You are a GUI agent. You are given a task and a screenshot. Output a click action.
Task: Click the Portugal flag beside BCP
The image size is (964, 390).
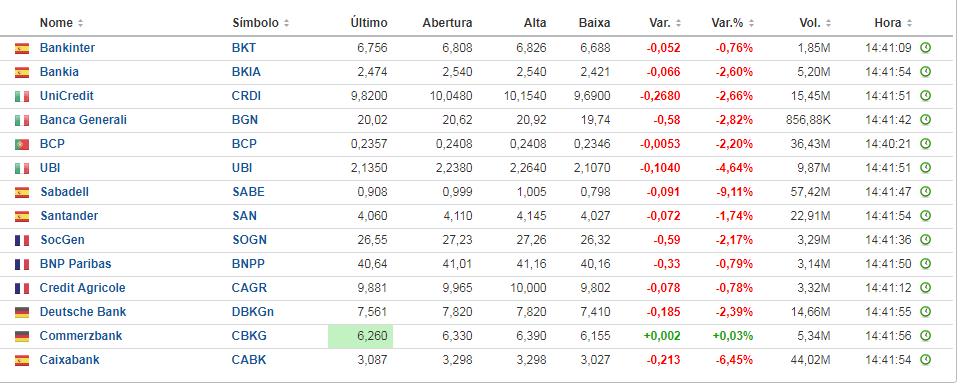coord(22,145)
